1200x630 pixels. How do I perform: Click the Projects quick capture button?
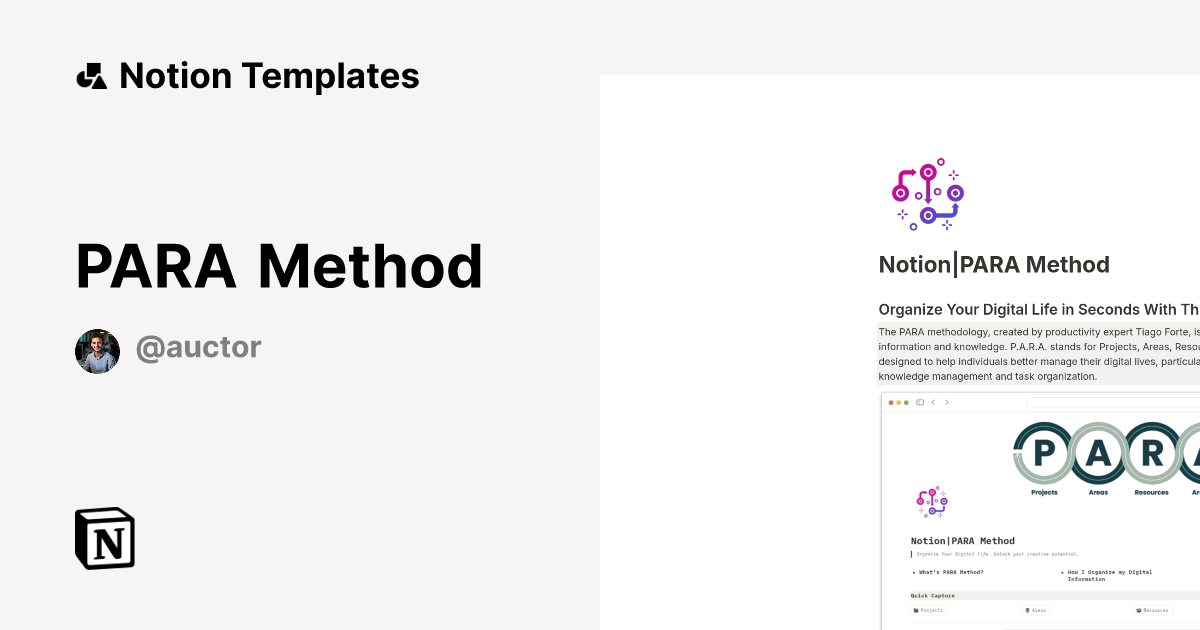(x=929, y=610)
